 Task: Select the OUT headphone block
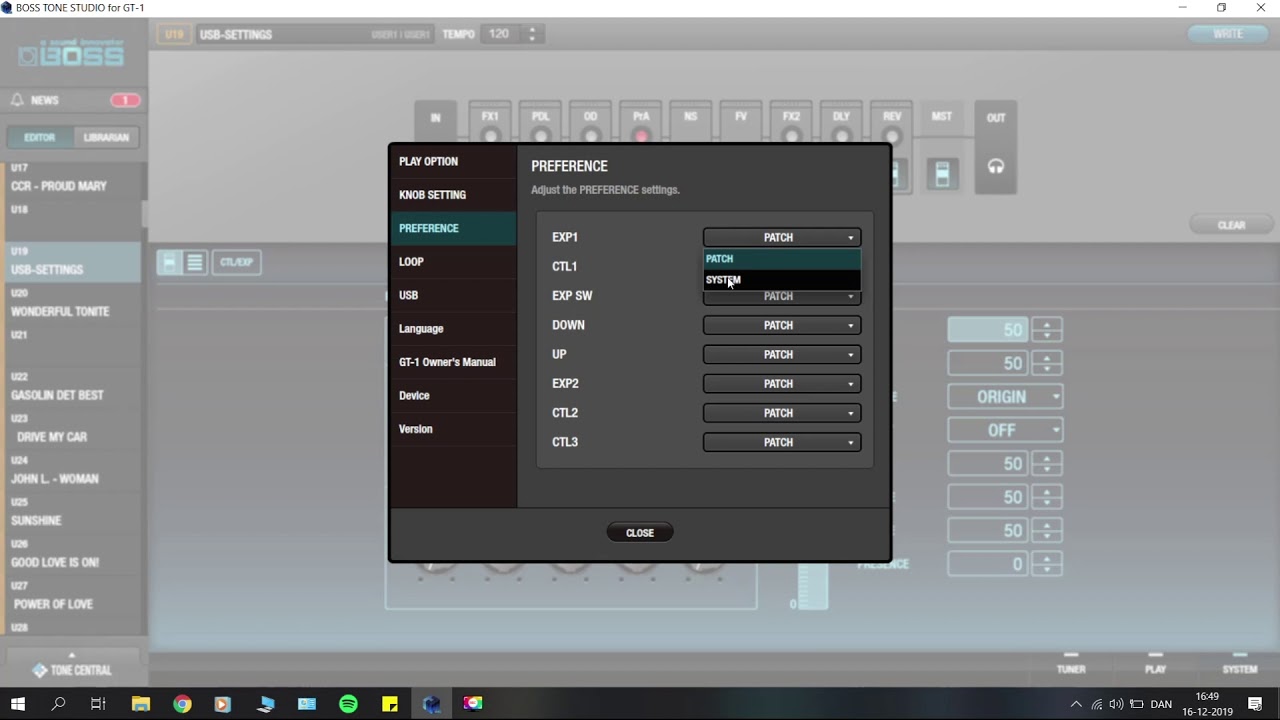point(996,145)
